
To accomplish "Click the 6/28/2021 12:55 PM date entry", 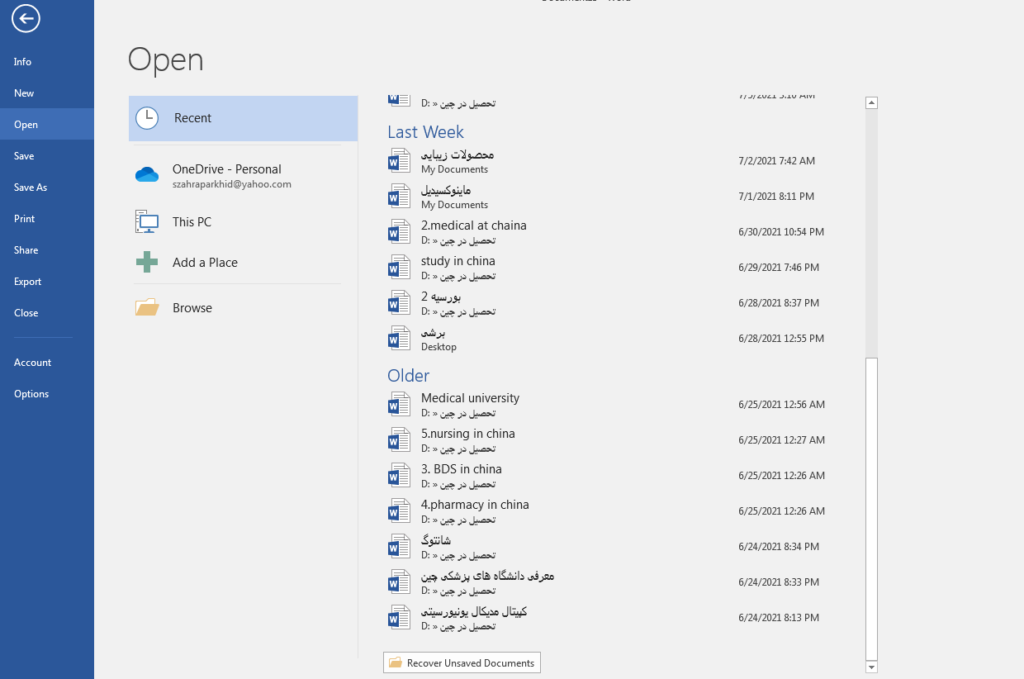I will pyautogui.click(x=781, y=338).
